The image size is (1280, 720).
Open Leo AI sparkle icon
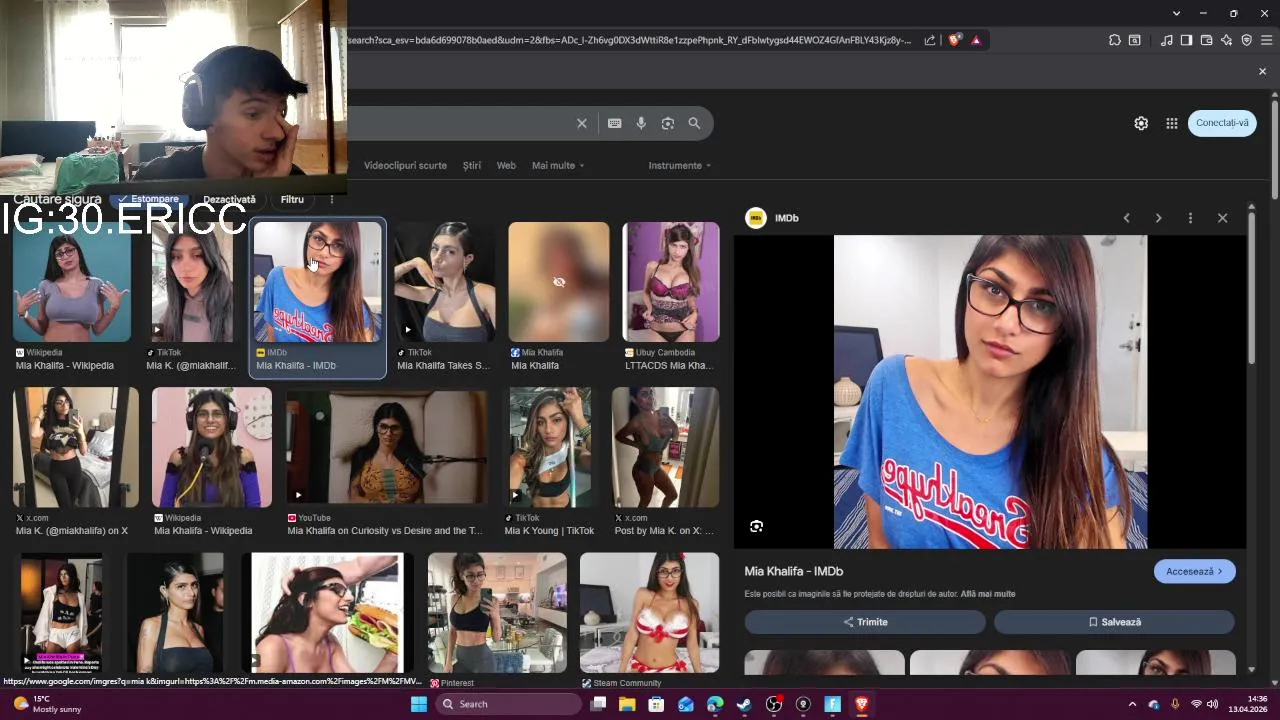(x=1226, y=40)
